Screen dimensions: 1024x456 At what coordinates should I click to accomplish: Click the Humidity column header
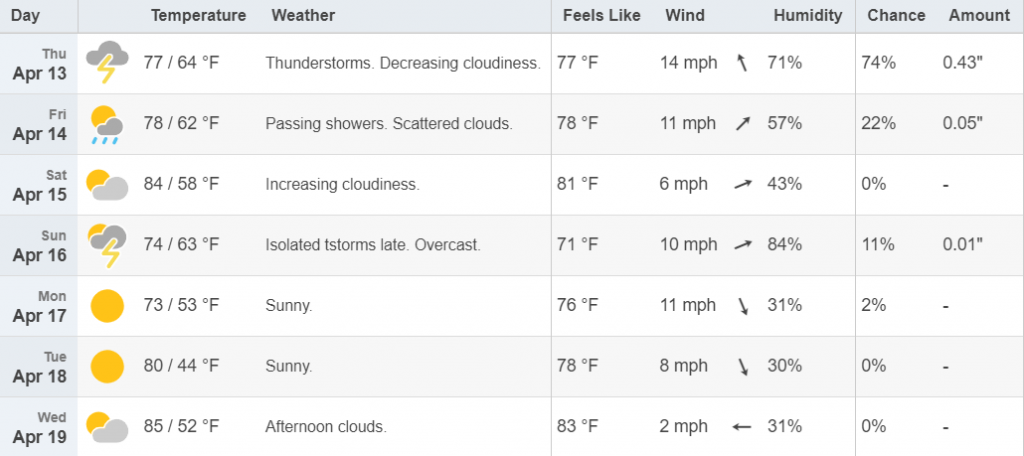point(808,16)
